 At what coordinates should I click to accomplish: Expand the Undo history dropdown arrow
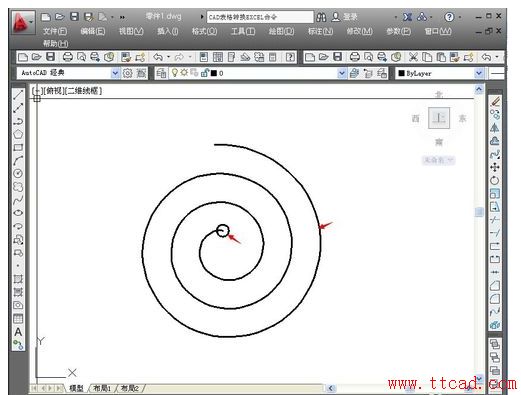click(x=169, y=57)
